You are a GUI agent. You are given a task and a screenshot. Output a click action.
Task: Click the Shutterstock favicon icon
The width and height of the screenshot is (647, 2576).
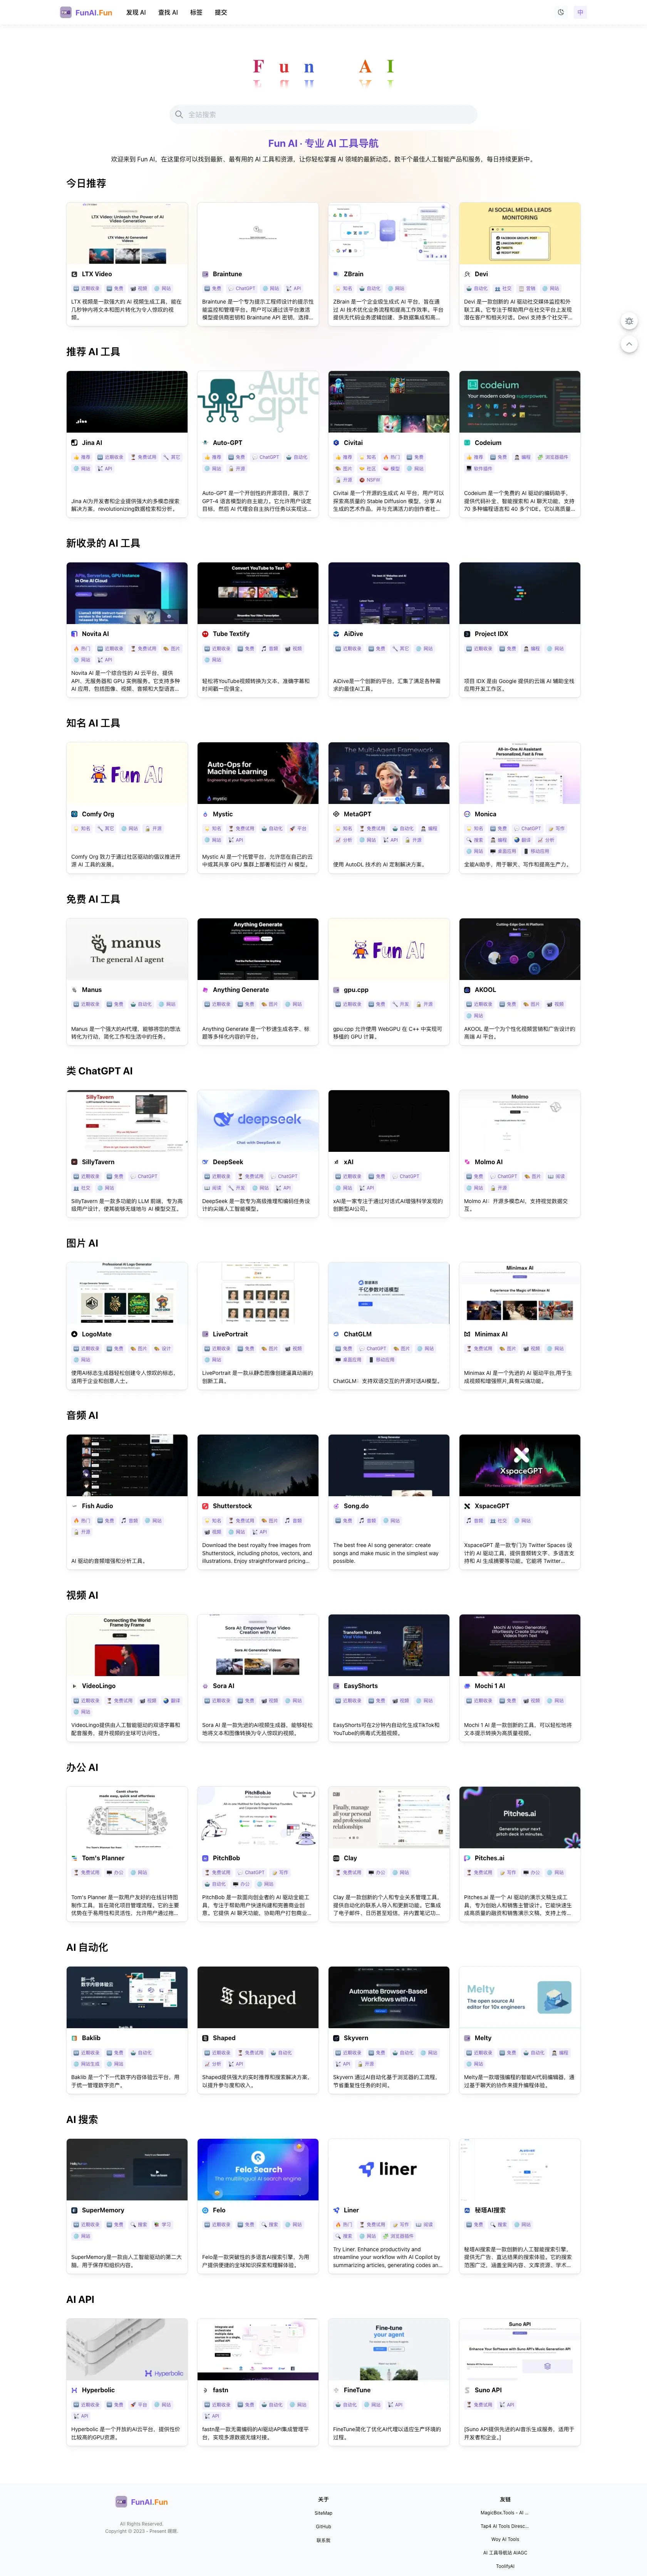tap(205, 1506)
